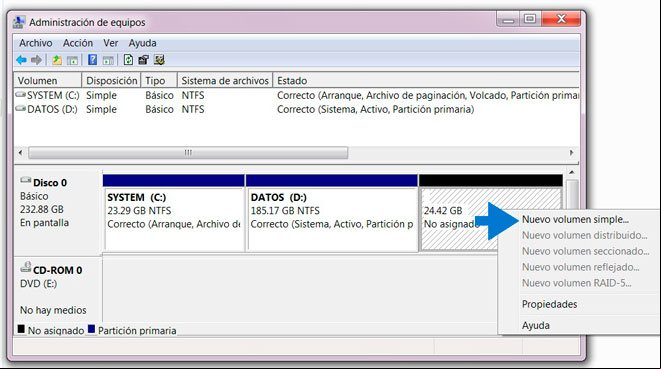The width and height of the screenshot is (661, 369).
Task: Toggle the action pane toolbar icon
Action: pyautogui.click(x=108, y=60)
